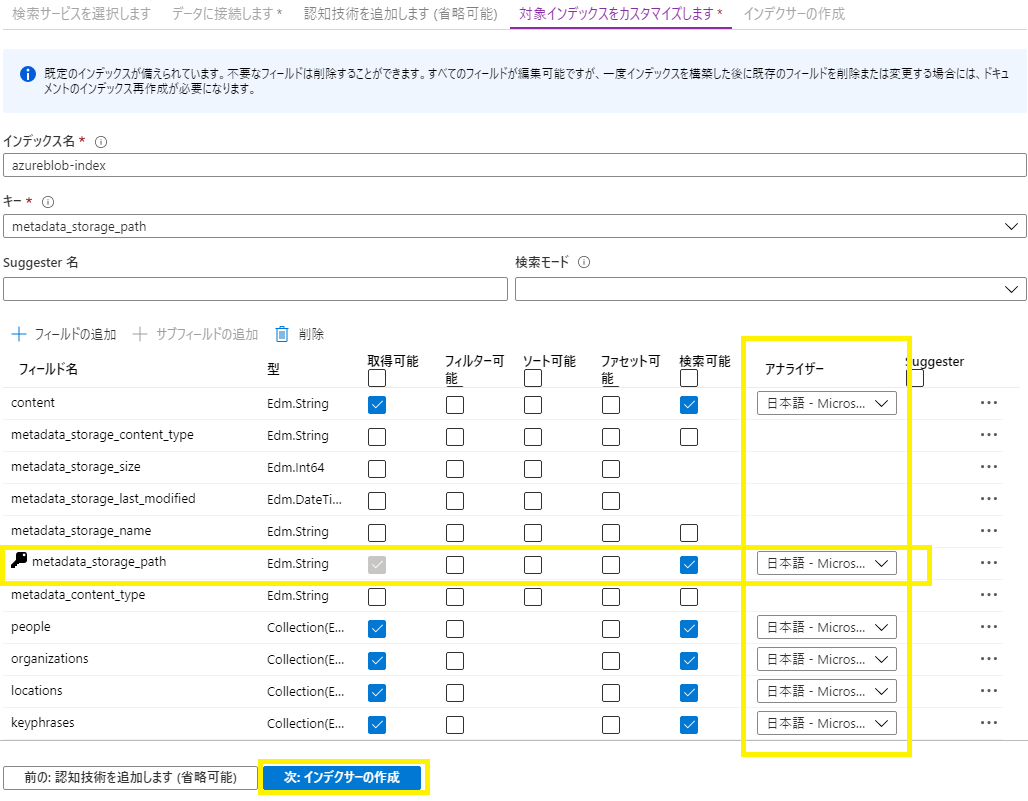Enable ファセット可能 for the people field
This screenshot has height=801, width=1028.
pos(611,629)
